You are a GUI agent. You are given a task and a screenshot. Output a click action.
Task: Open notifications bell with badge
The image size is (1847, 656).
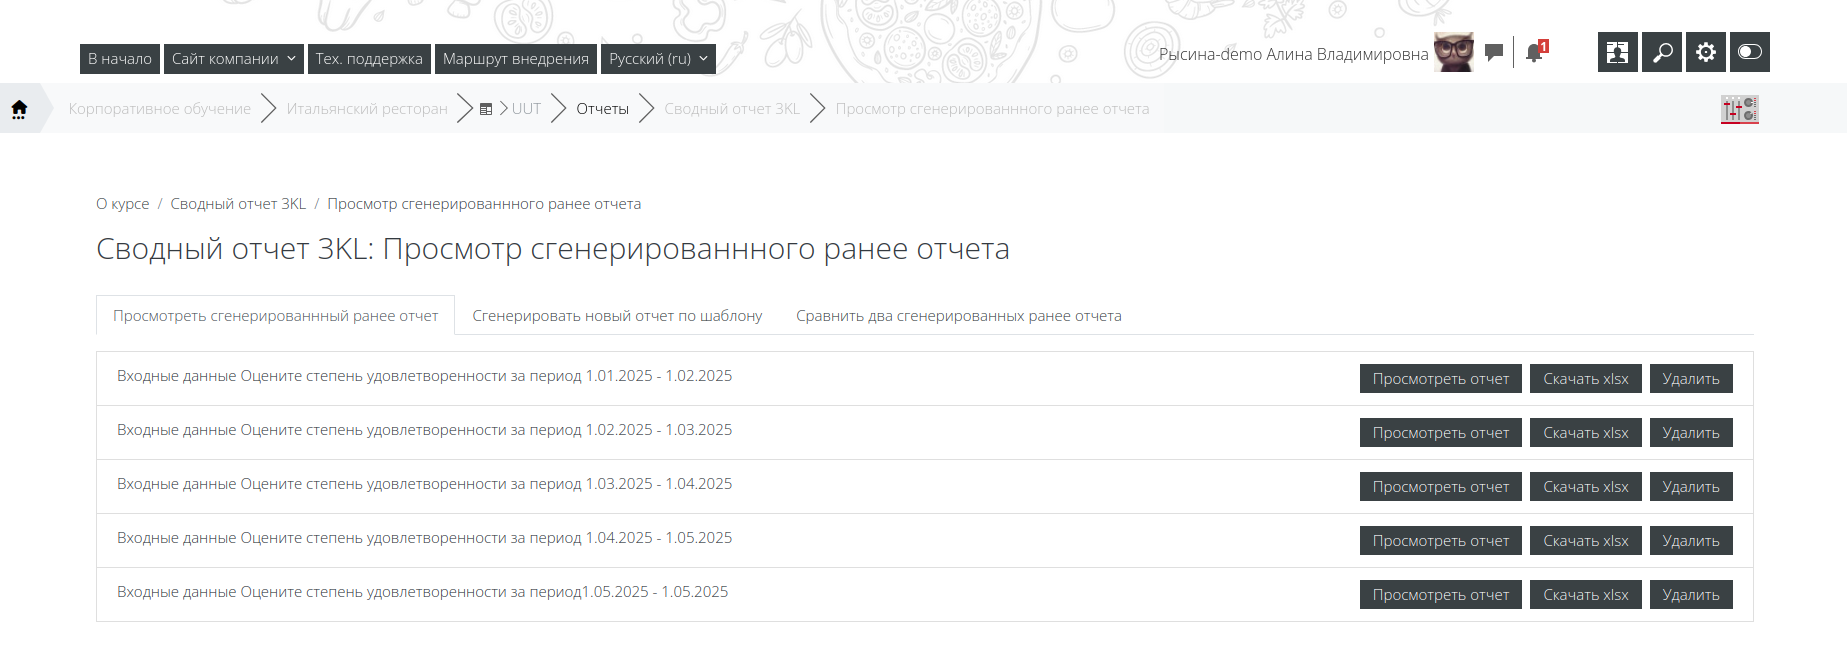1535,53
